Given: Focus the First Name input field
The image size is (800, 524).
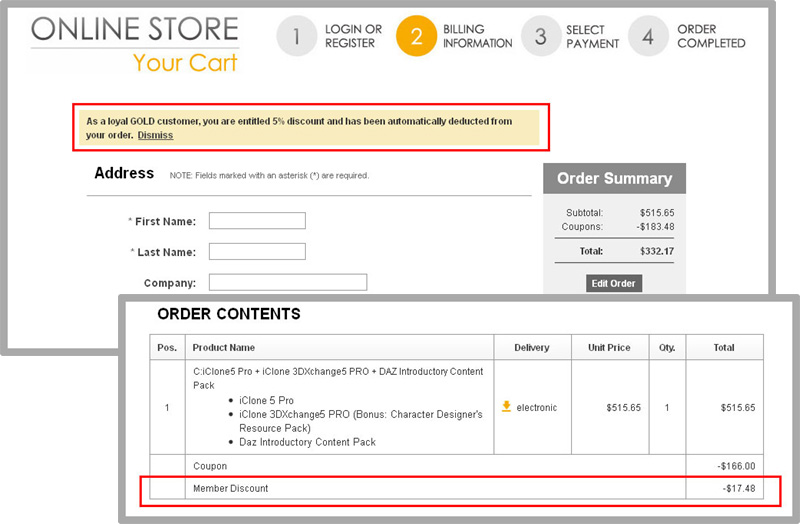Looking at the screenshot, I should tap(257, 221).
